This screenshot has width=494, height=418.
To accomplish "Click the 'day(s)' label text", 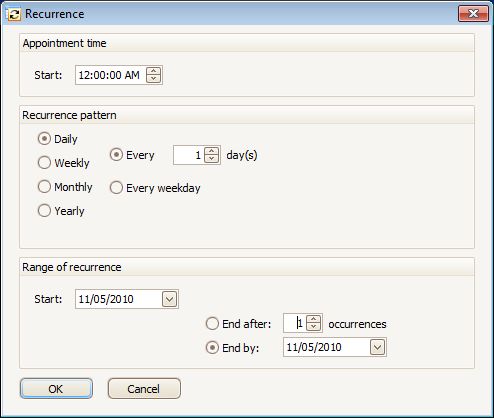I will click(242, 155).
